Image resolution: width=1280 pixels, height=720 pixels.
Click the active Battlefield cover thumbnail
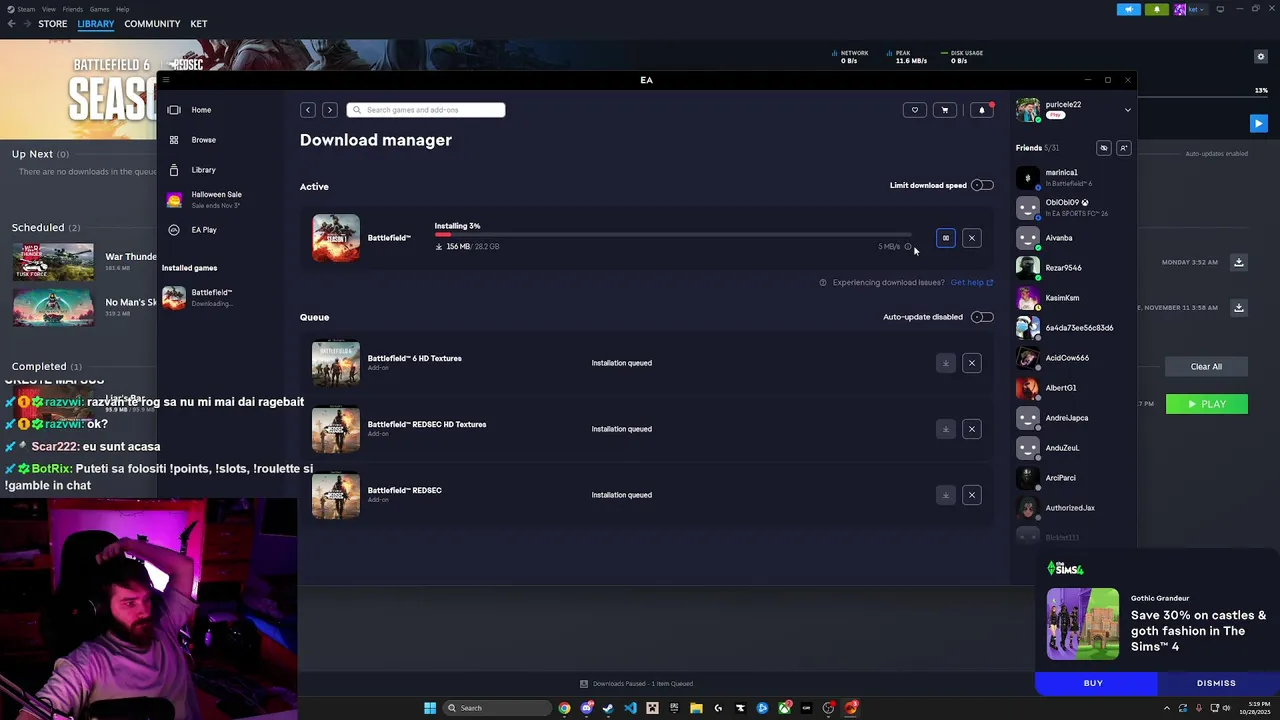tap(336, 238)
